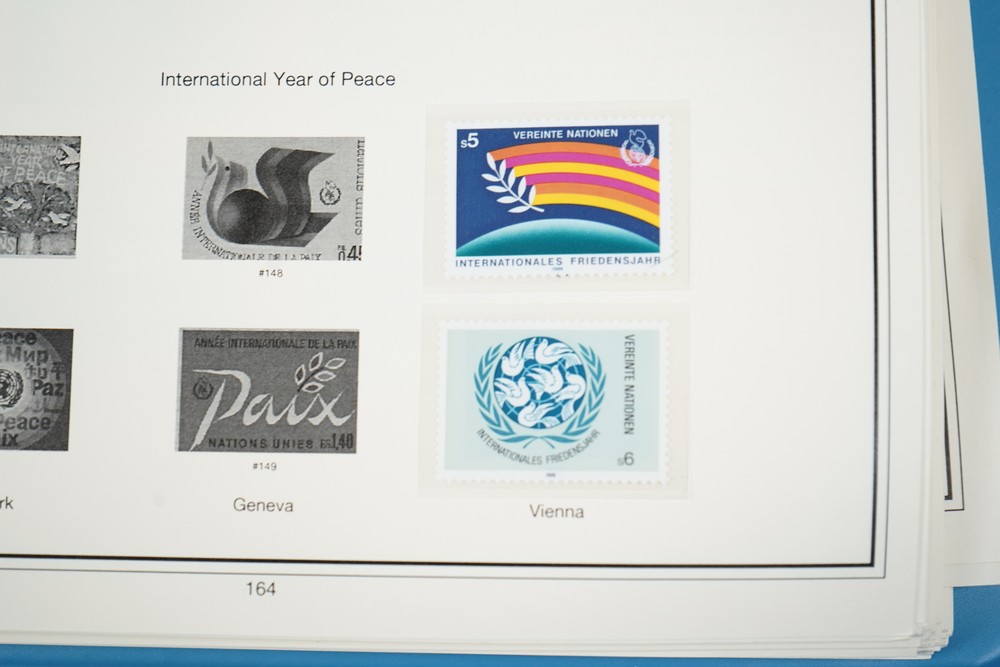Click the Geneva column label
Screen dimensions: 1000x667
click(x=263, y=505)
